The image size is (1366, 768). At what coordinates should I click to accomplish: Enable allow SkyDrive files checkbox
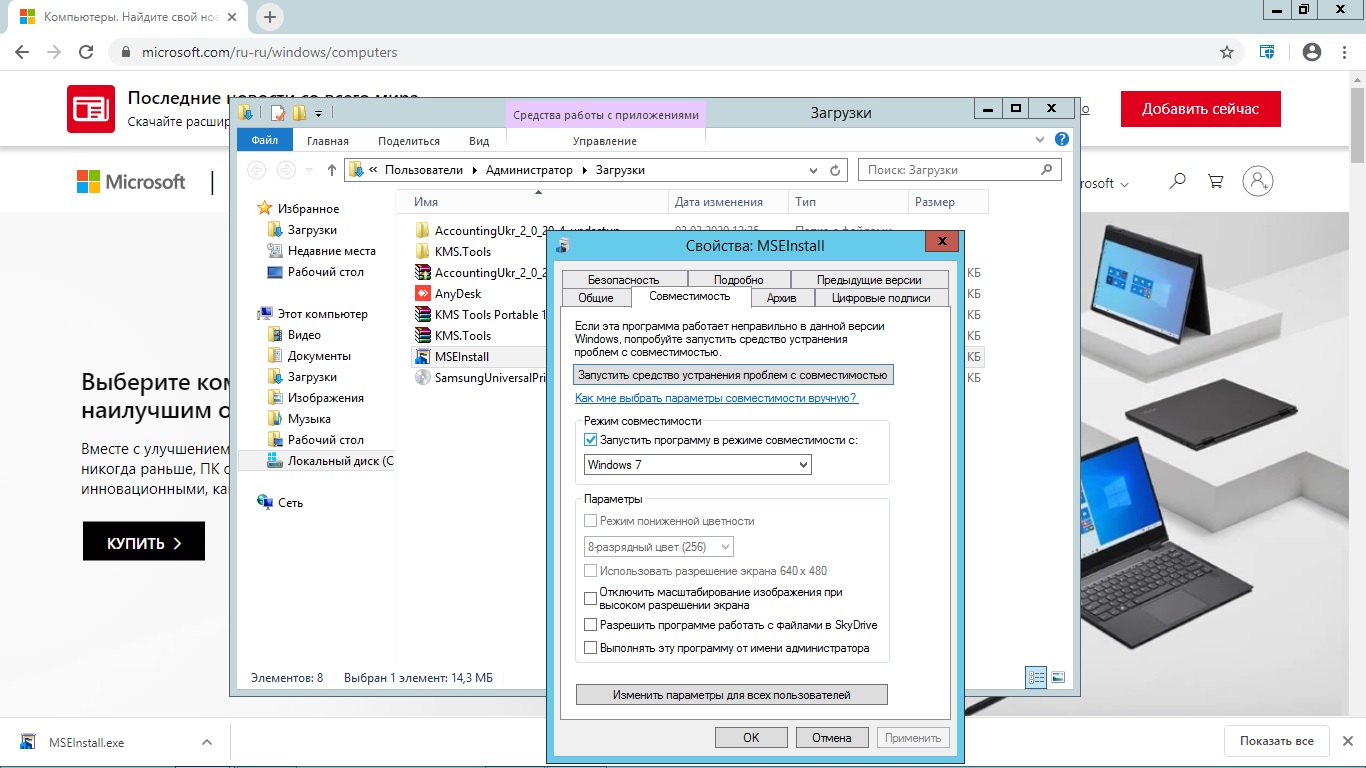(590, 625)
